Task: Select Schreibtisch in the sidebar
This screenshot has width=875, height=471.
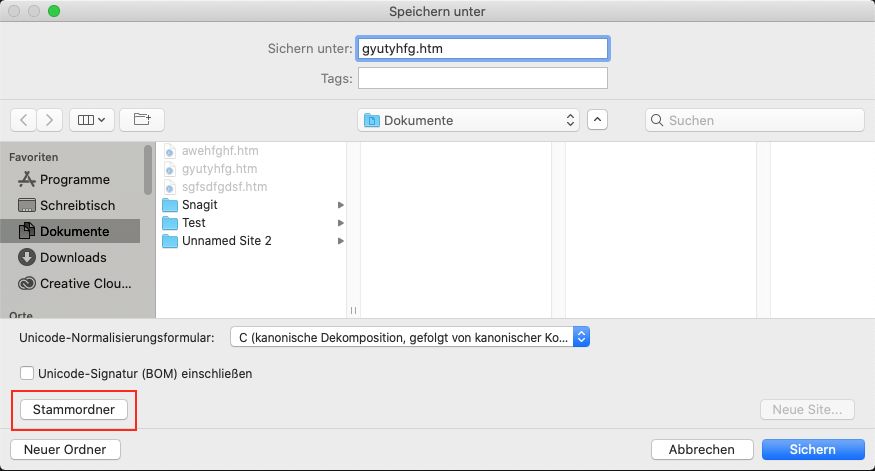Action: pyautogui.click(x=77, y=205)
